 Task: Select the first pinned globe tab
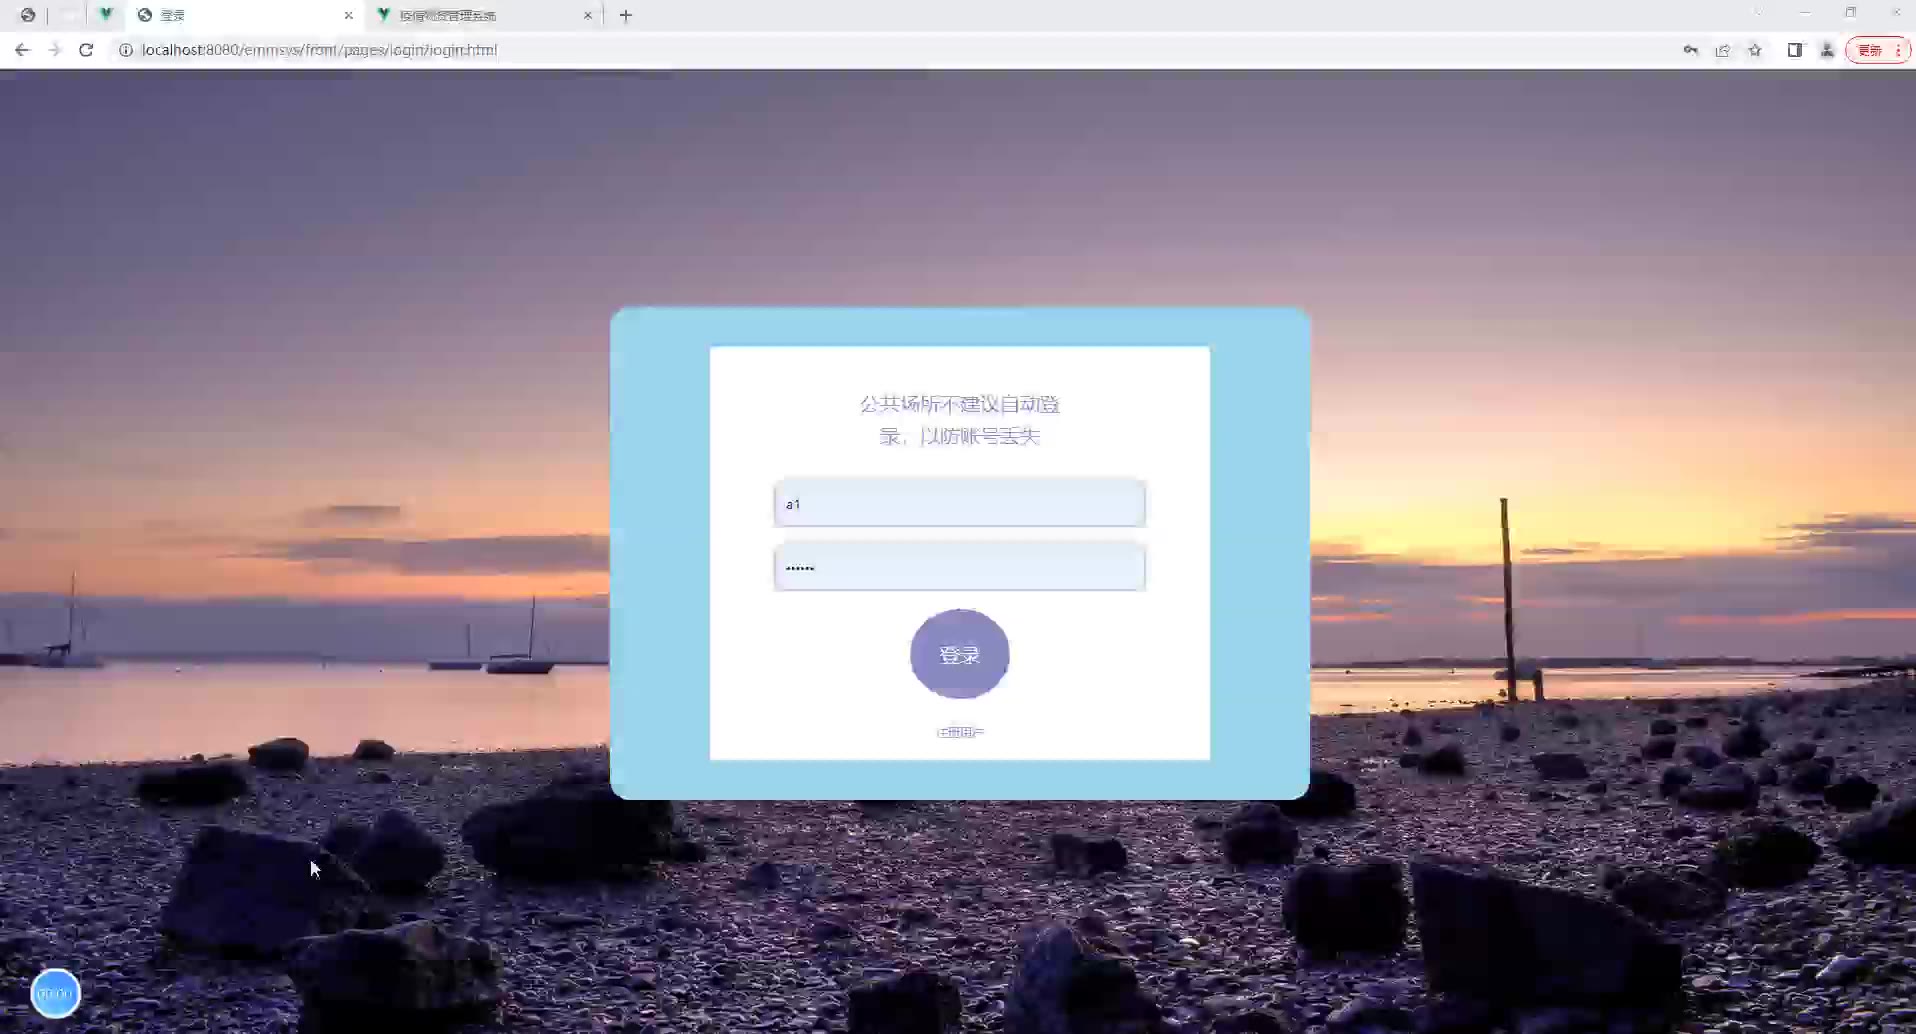[x=28, y=15]
